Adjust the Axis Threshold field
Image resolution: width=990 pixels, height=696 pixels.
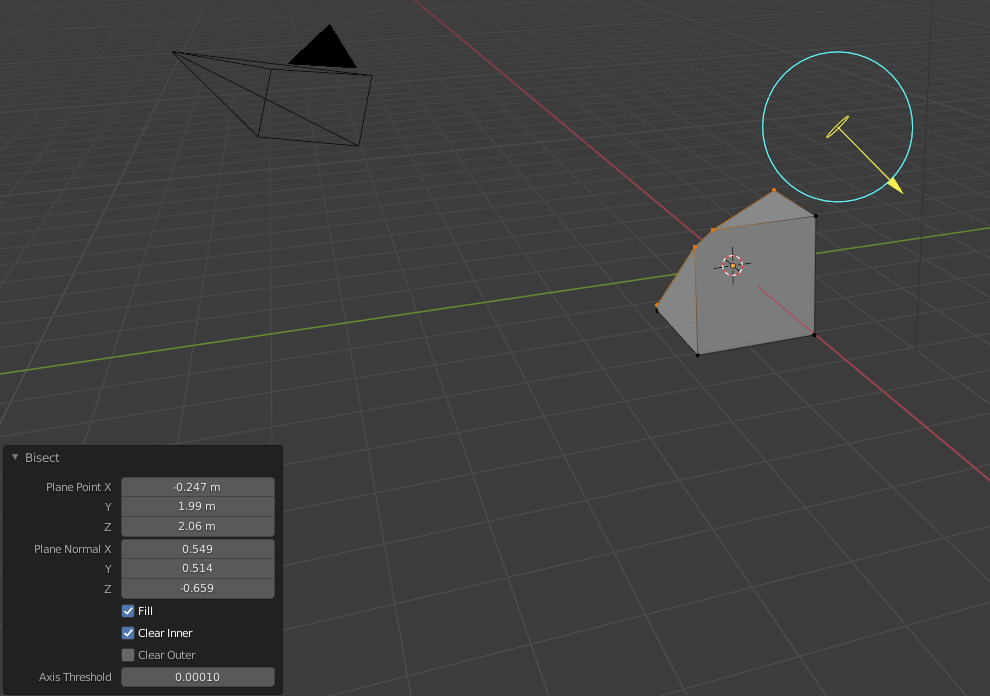pyautogui.click(x=198, y=677)
